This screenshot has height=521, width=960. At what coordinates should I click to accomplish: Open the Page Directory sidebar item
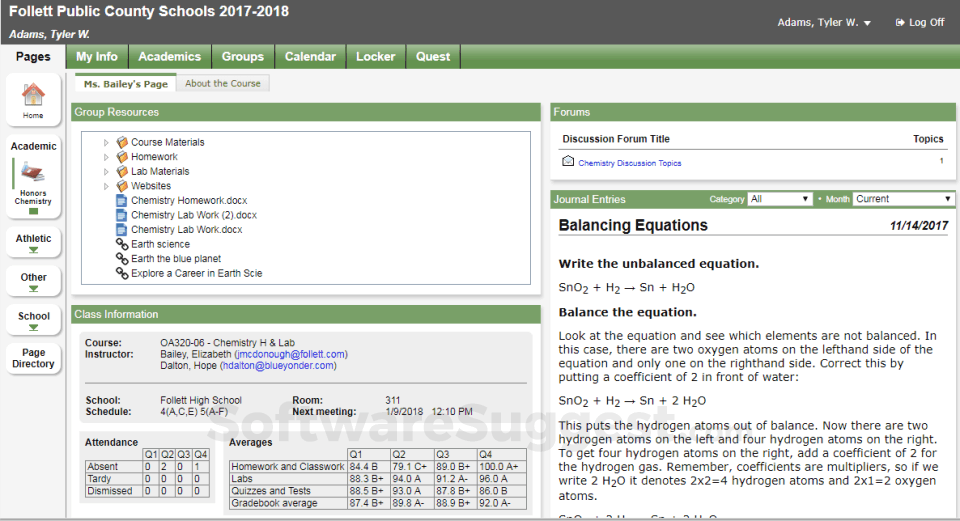[33, 358]
